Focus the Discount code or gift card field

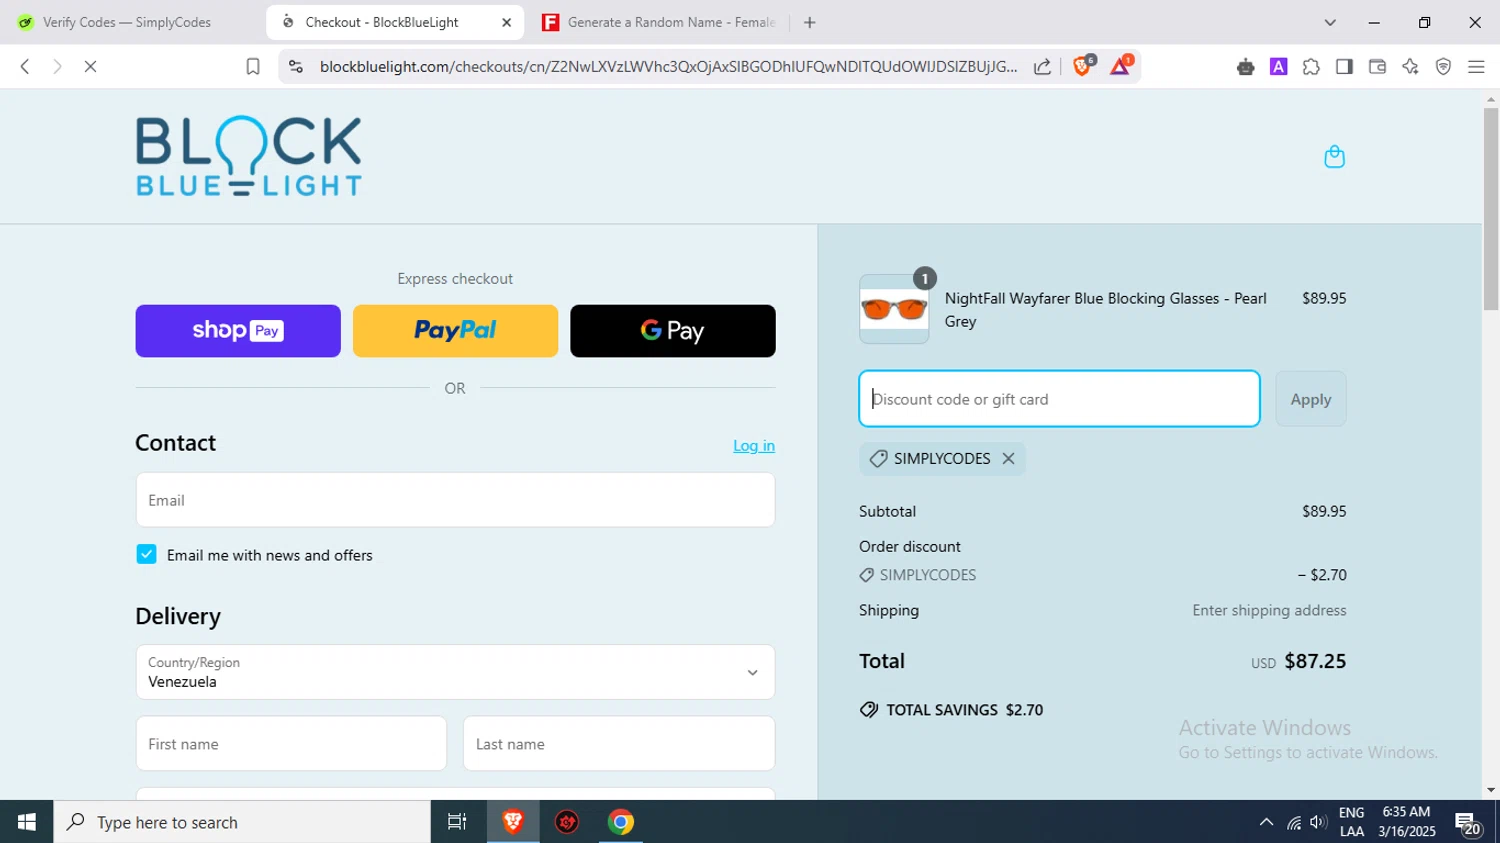(x=1059, y=399)
